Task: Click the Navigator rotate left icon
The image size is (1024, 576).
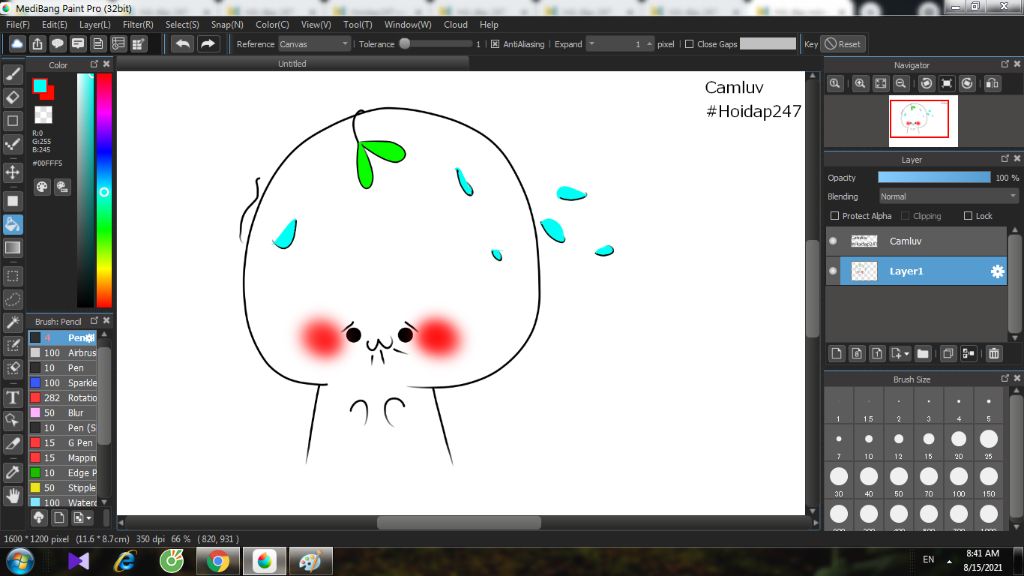Action: (x=926, y=84)
